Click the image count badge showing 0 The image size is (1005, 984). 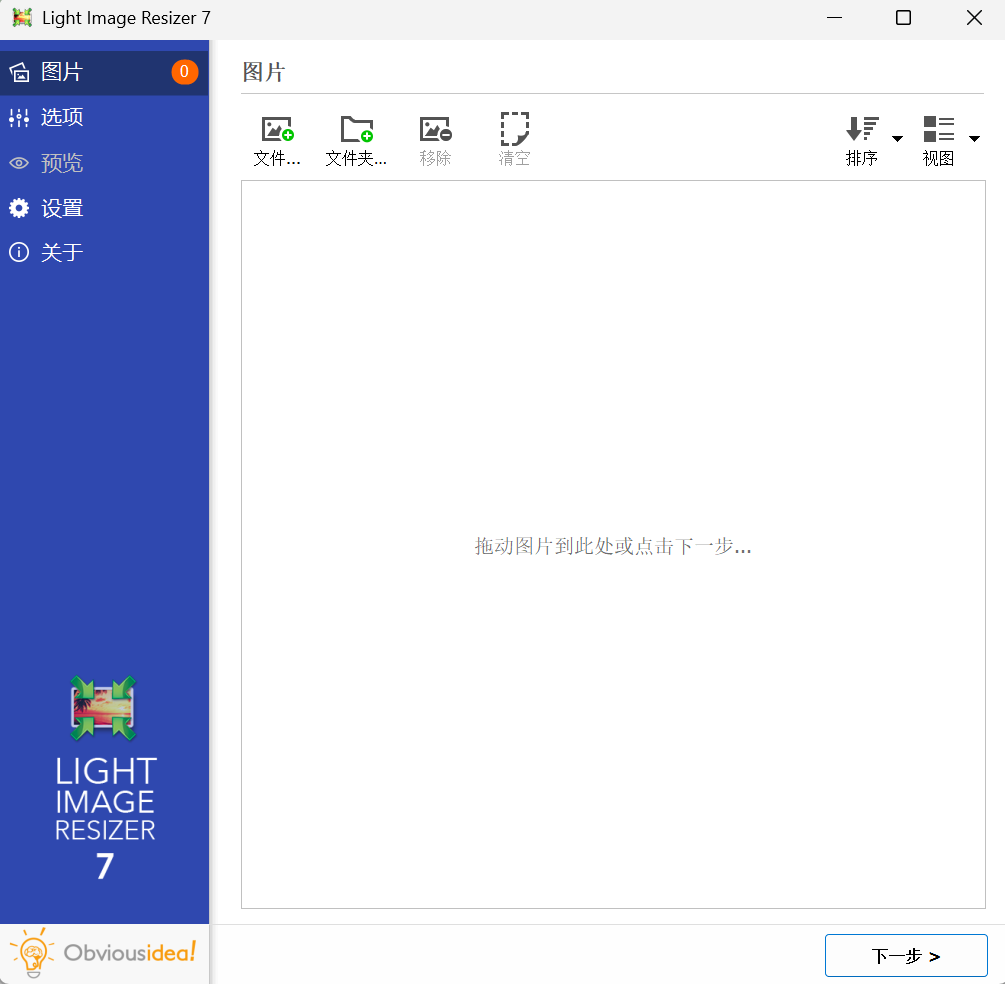184,71
